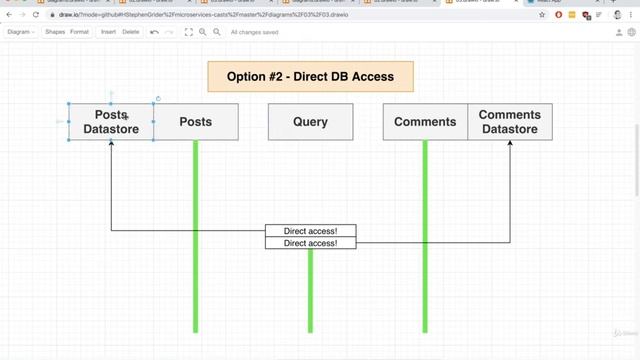640x360 pixels.
Task: Open the share user icon
Action: coord(619,32)
